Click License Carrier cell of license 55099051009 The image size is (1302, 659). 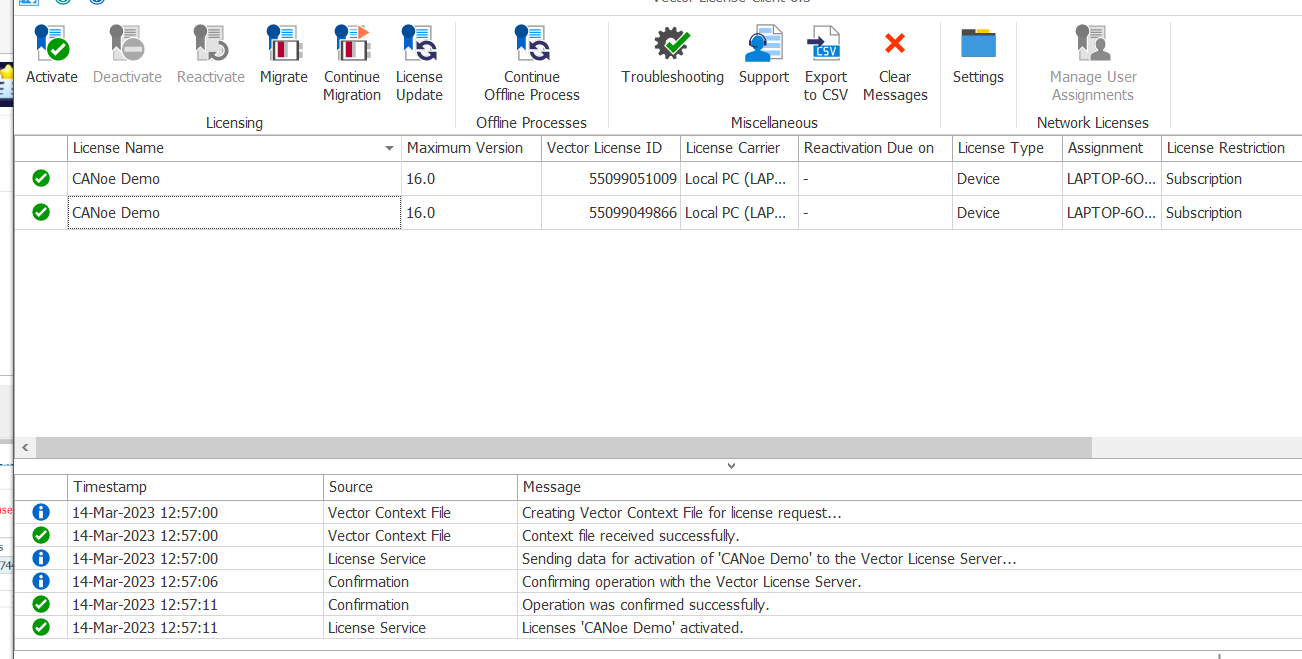tap(739, 179)
